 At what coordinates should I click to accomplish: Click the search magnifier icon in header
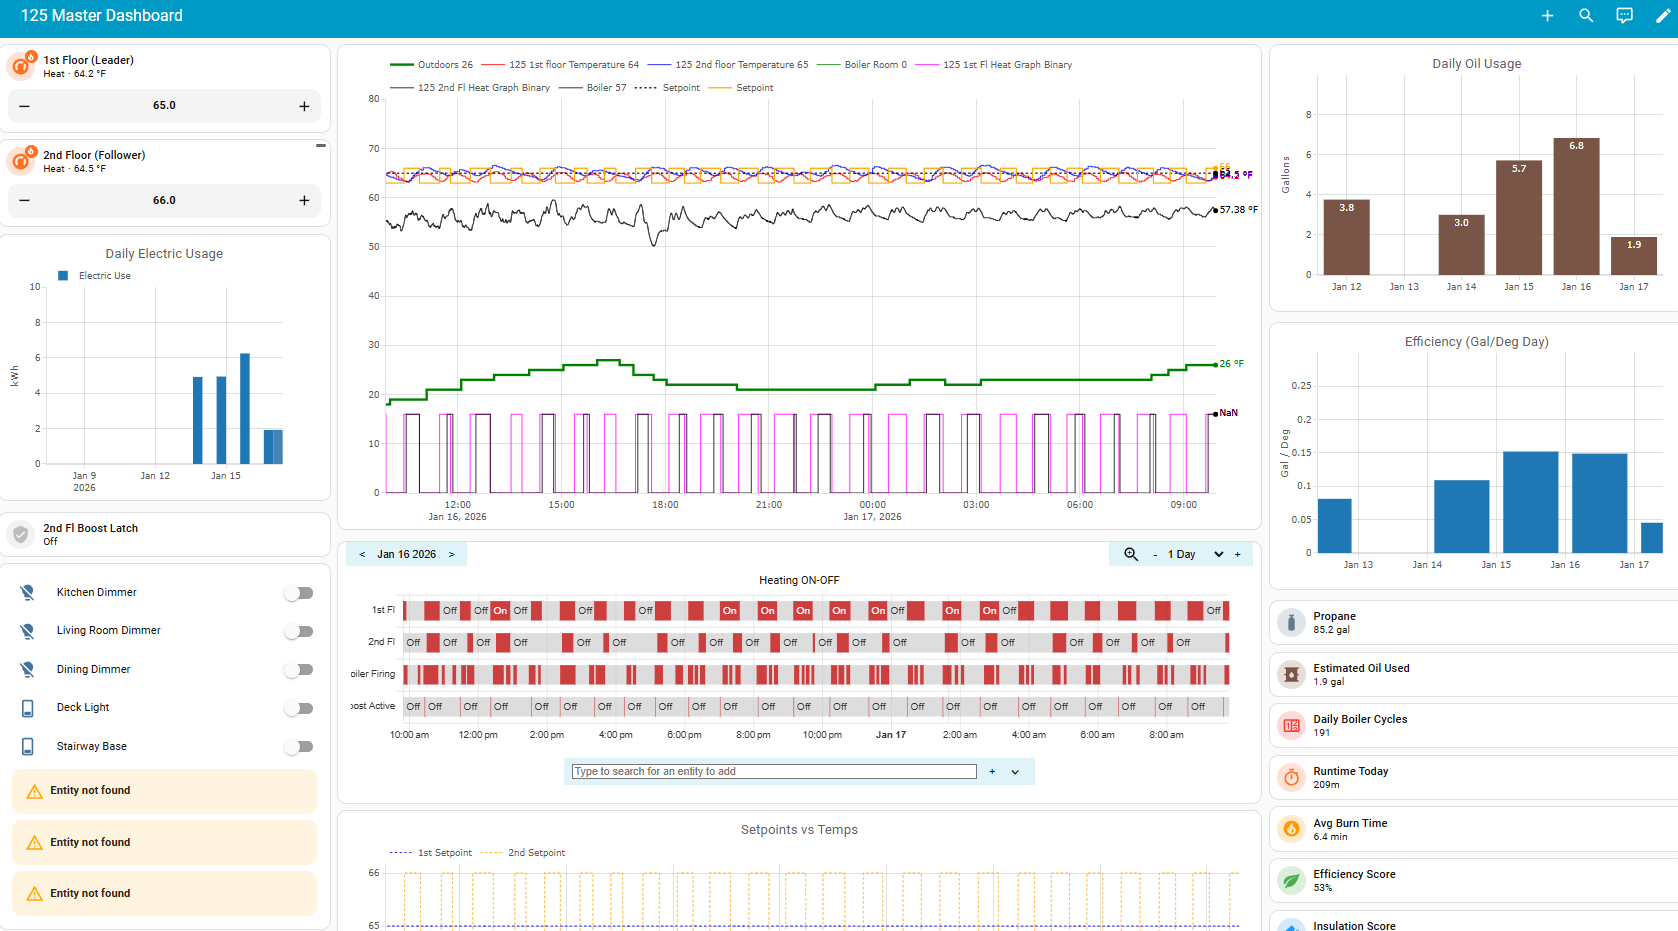pyautogui.click(x=1586, y=16)
